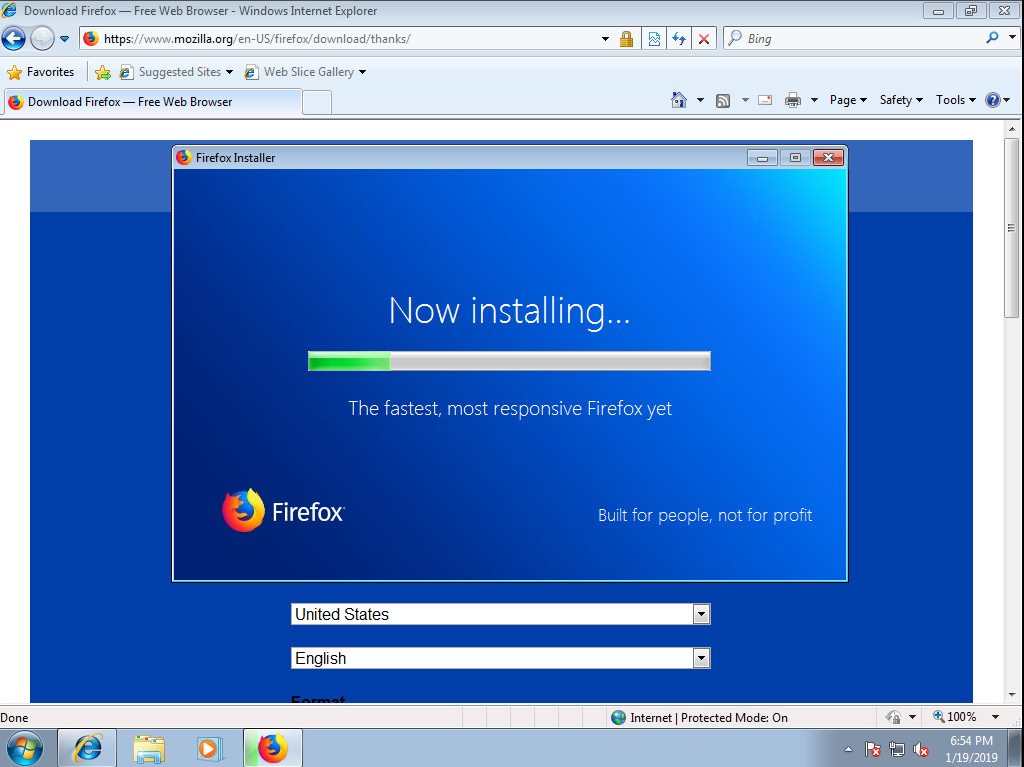This screenshot has width=1024, height=767.
Task: Click Add to Favorites Bar icon
Action: 103,73
